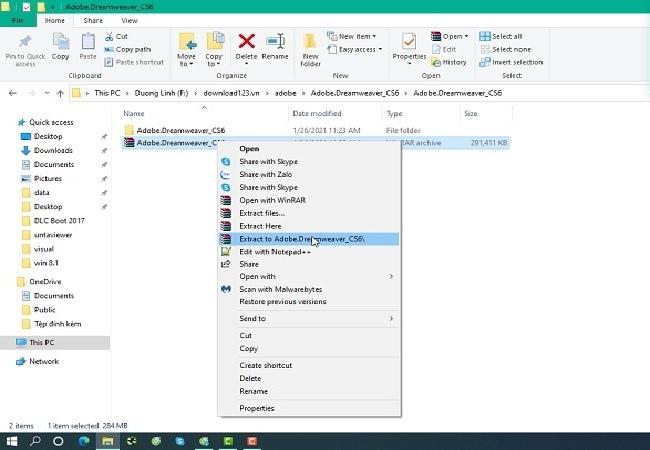650x450 pixels.
Task: Click the red Delete icon in ribbon
Action: [246, 41]
